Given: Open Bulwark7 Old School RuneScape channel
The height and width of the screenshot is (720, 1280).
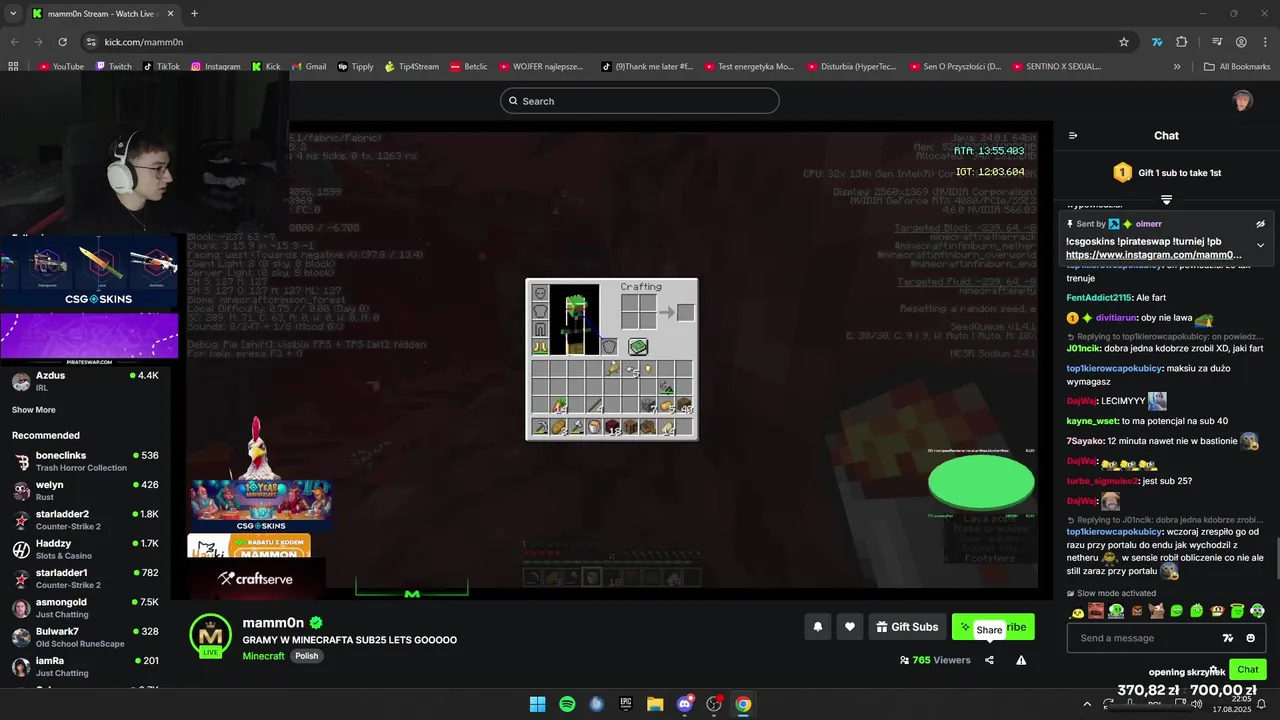Looking at the screenshot, I should [85, 637].
